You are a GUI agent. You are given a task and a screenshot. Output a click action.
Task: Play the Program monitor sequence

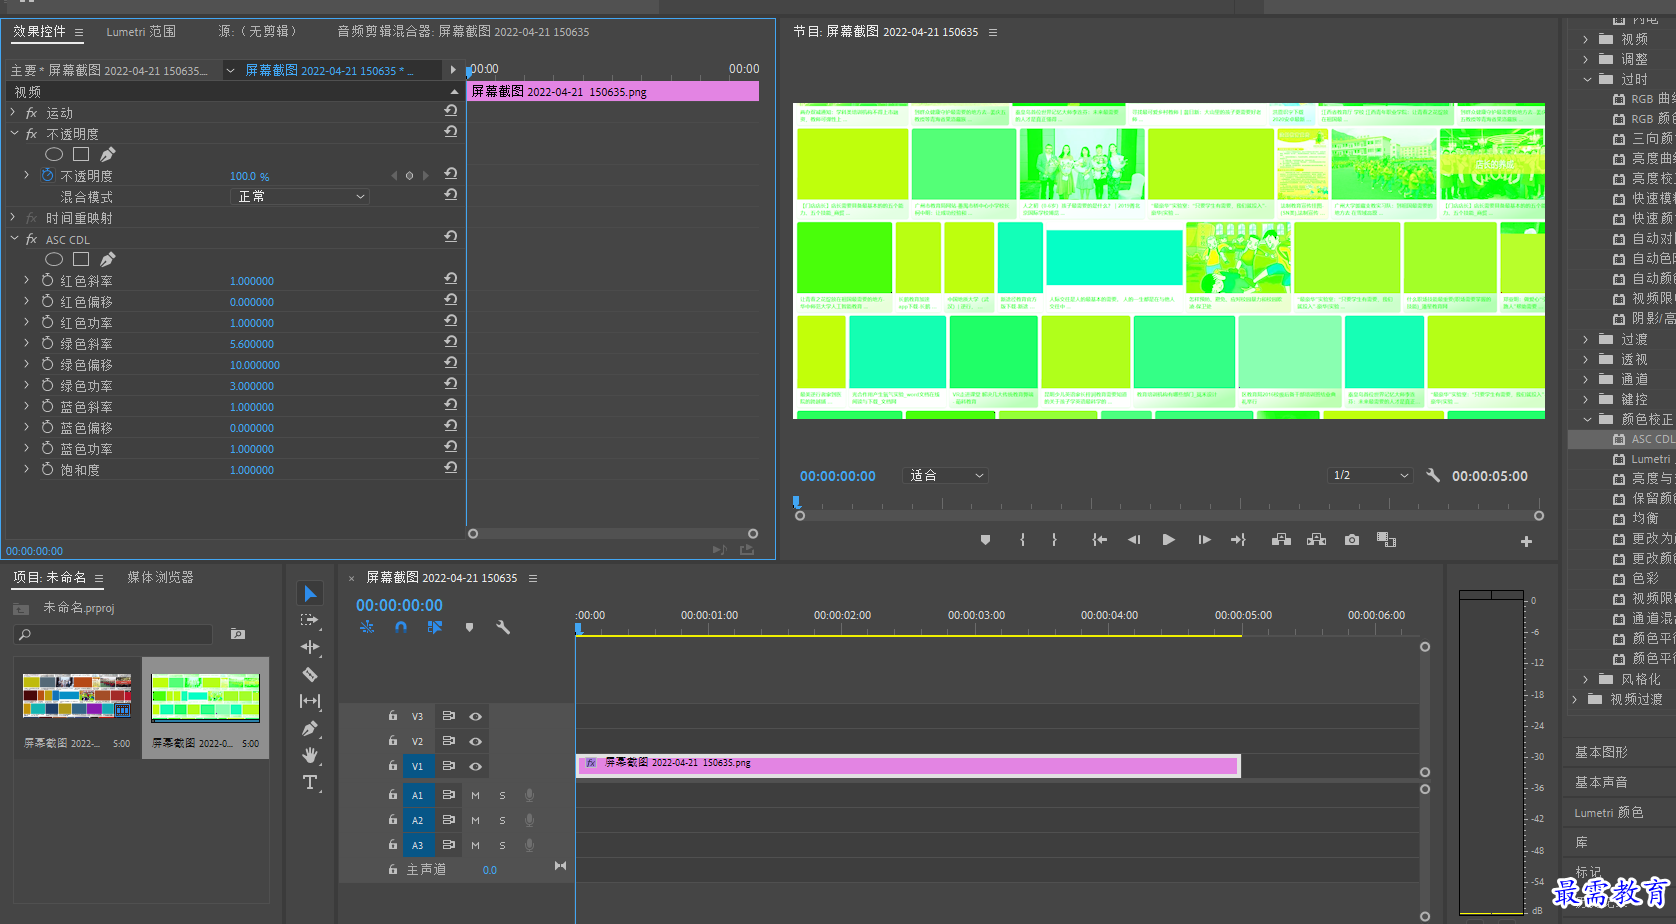(1168, 540)
